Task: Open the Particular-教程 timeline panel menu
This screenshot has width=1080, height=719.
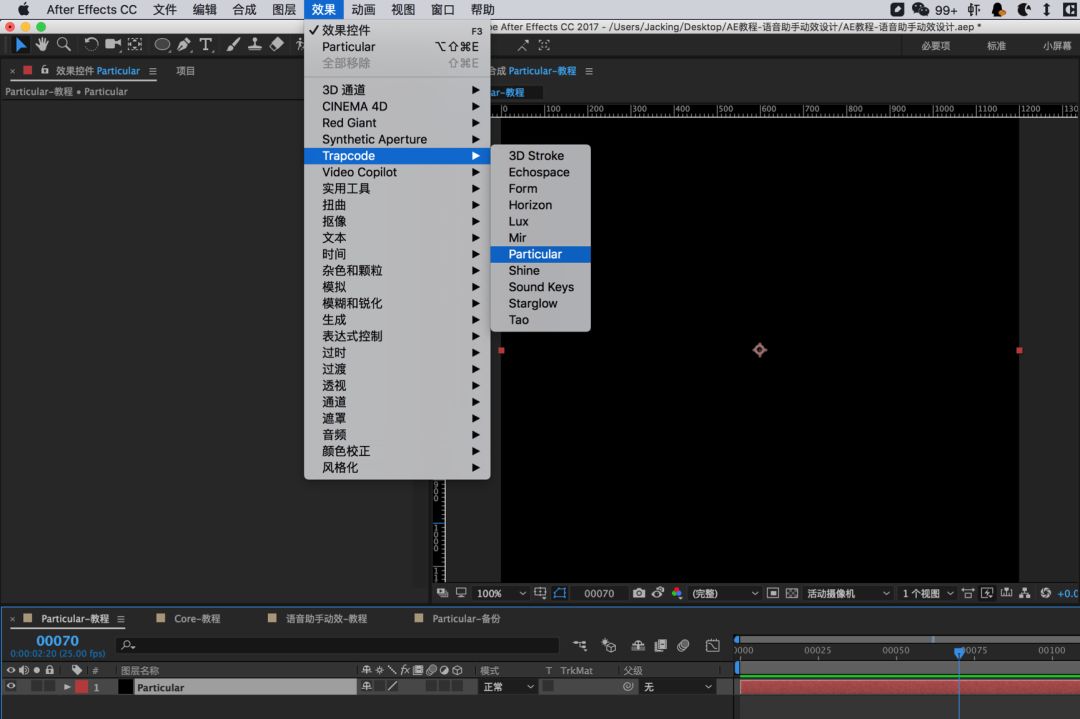Action: click(121, 618)
